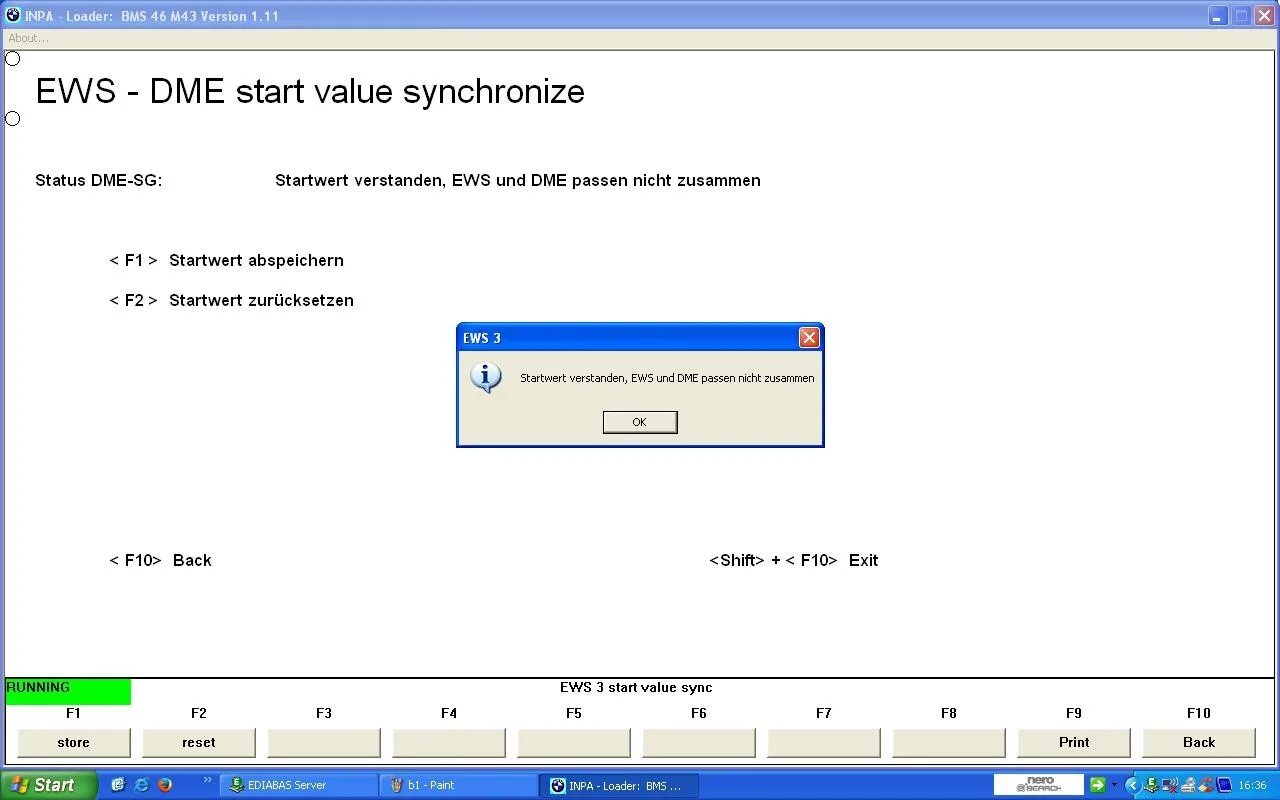Click the Windows Start button

(x=48, y=785)
